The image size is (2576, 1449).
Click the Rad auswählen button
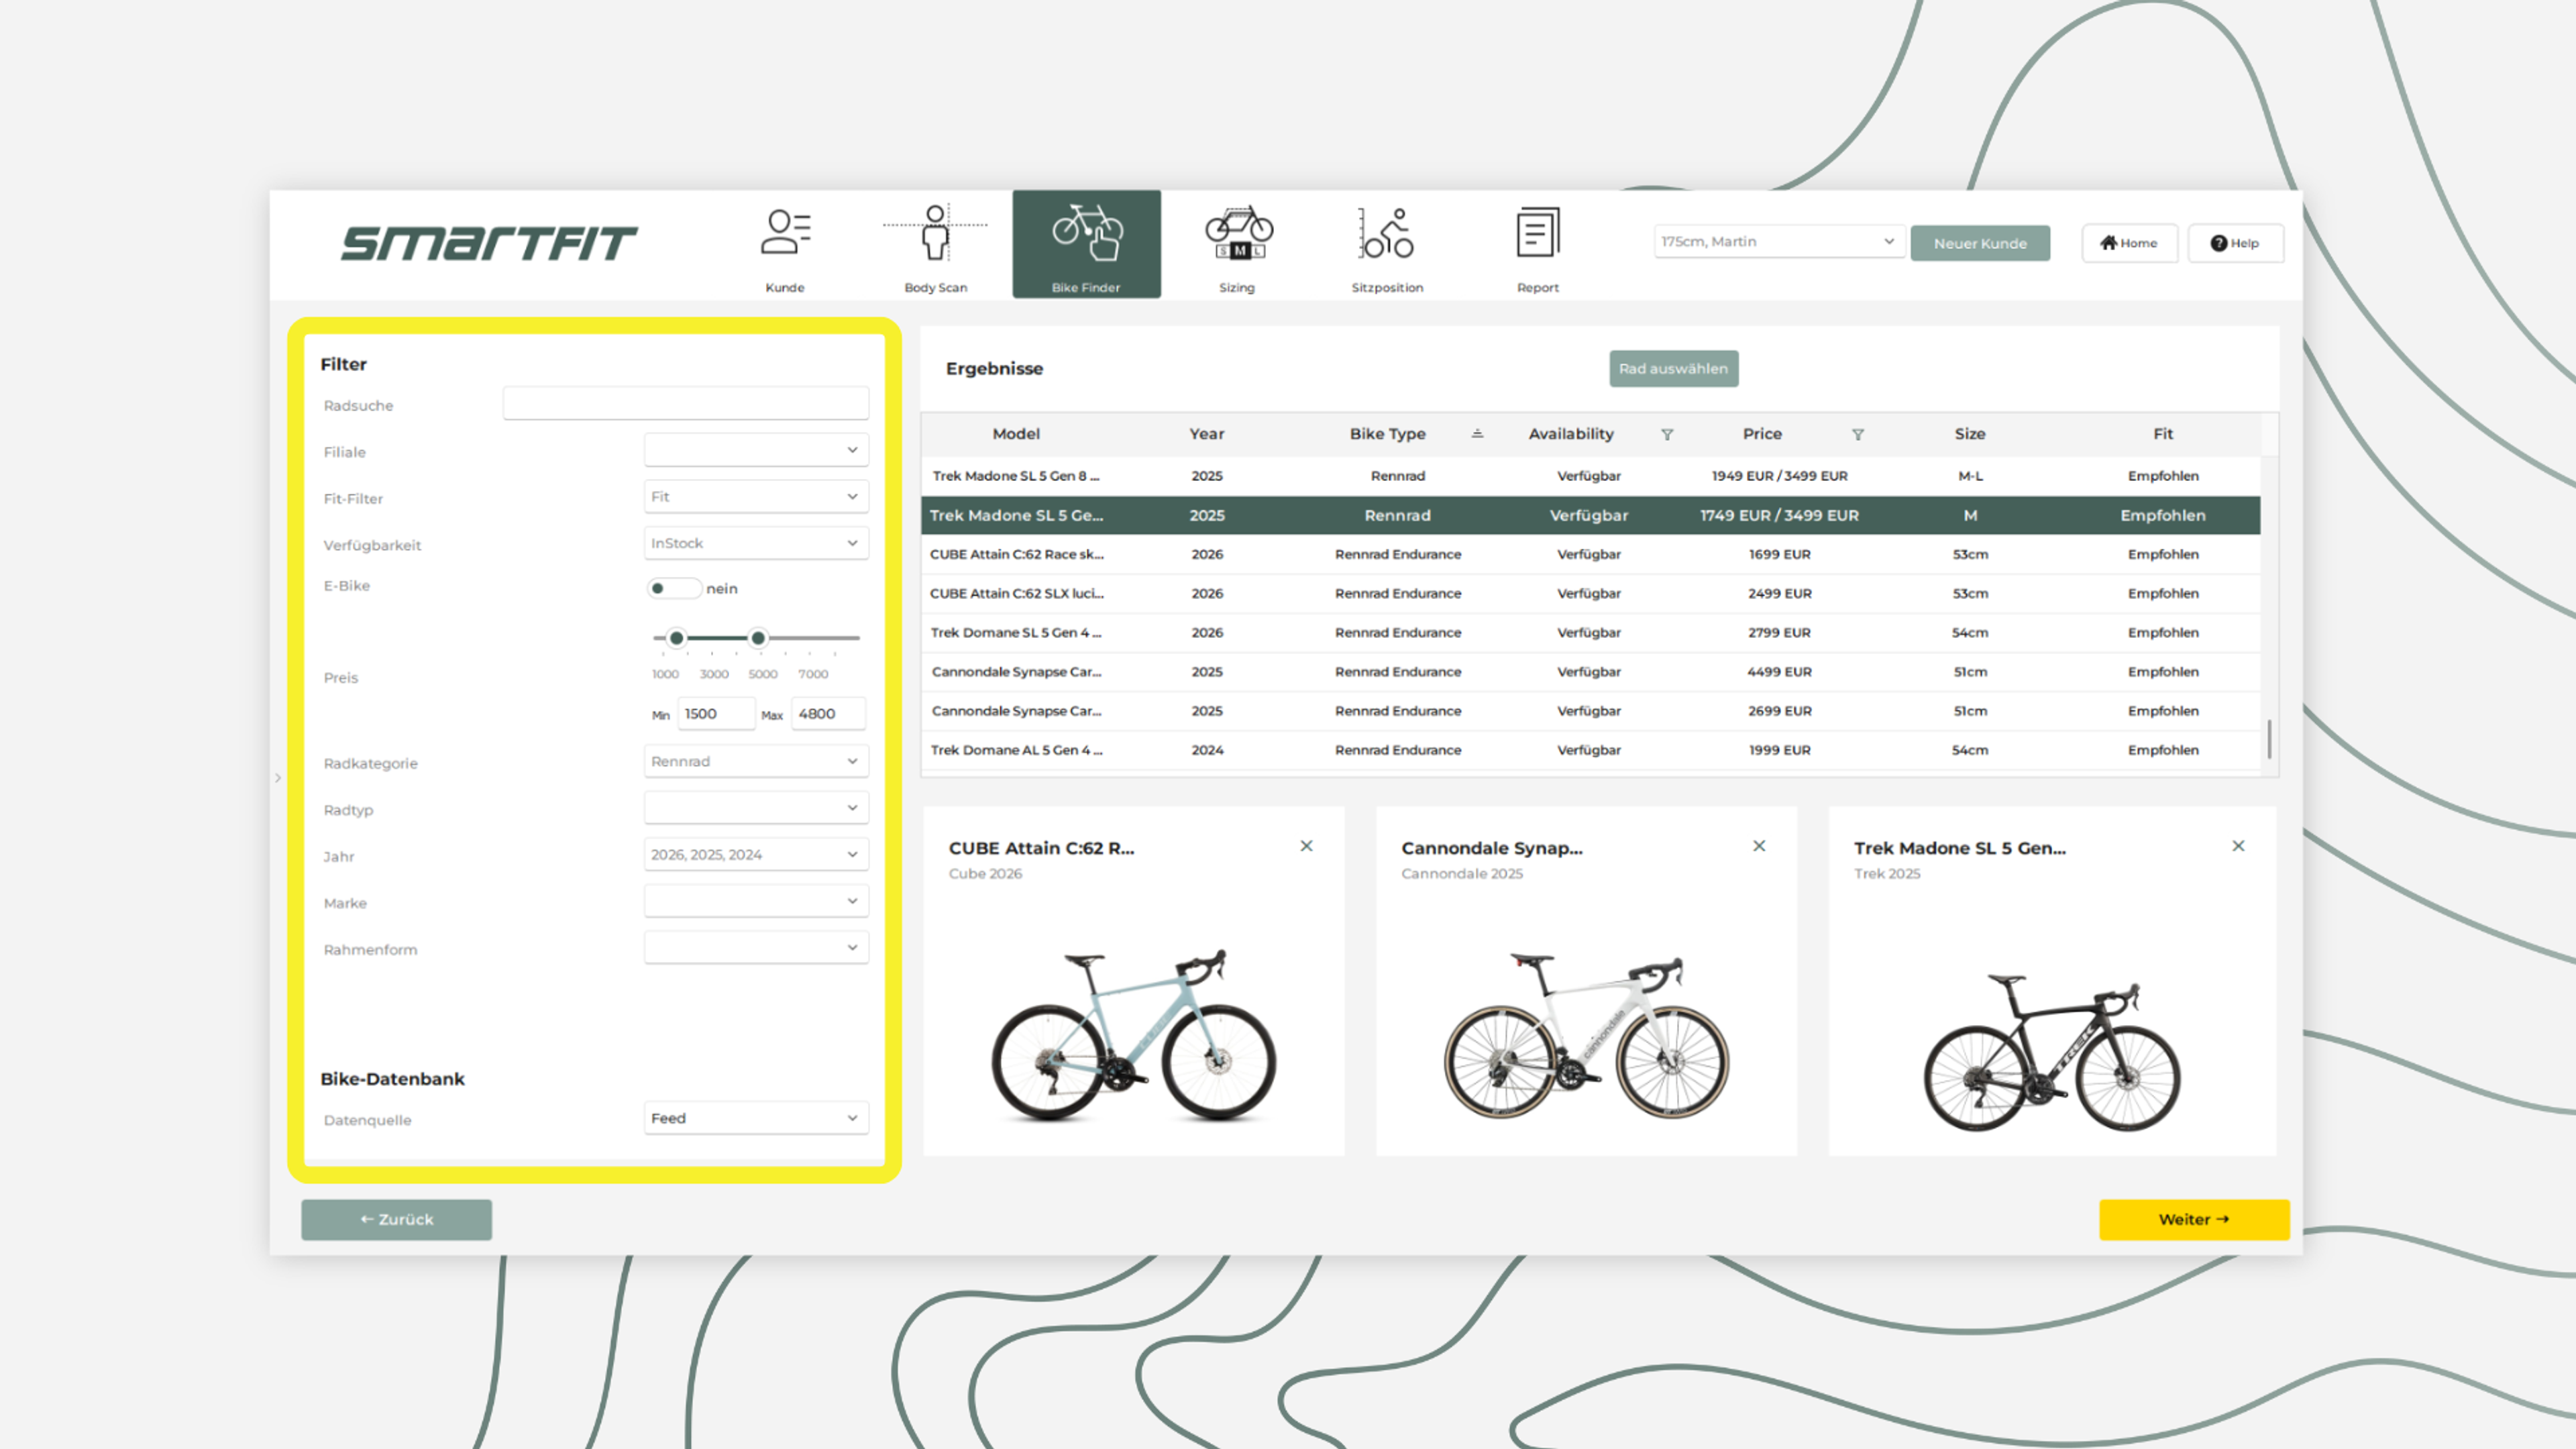click(x=1673, y=368)
